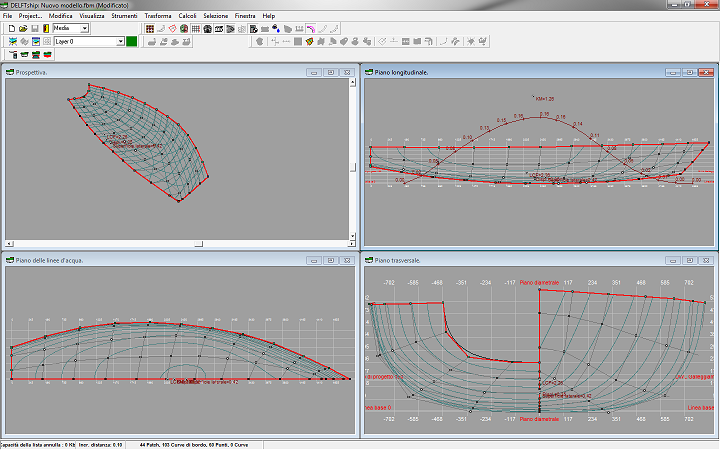Click the Save floppy disk icon
The width and height of the screenshot is (720, 450).
pos(34,28)
